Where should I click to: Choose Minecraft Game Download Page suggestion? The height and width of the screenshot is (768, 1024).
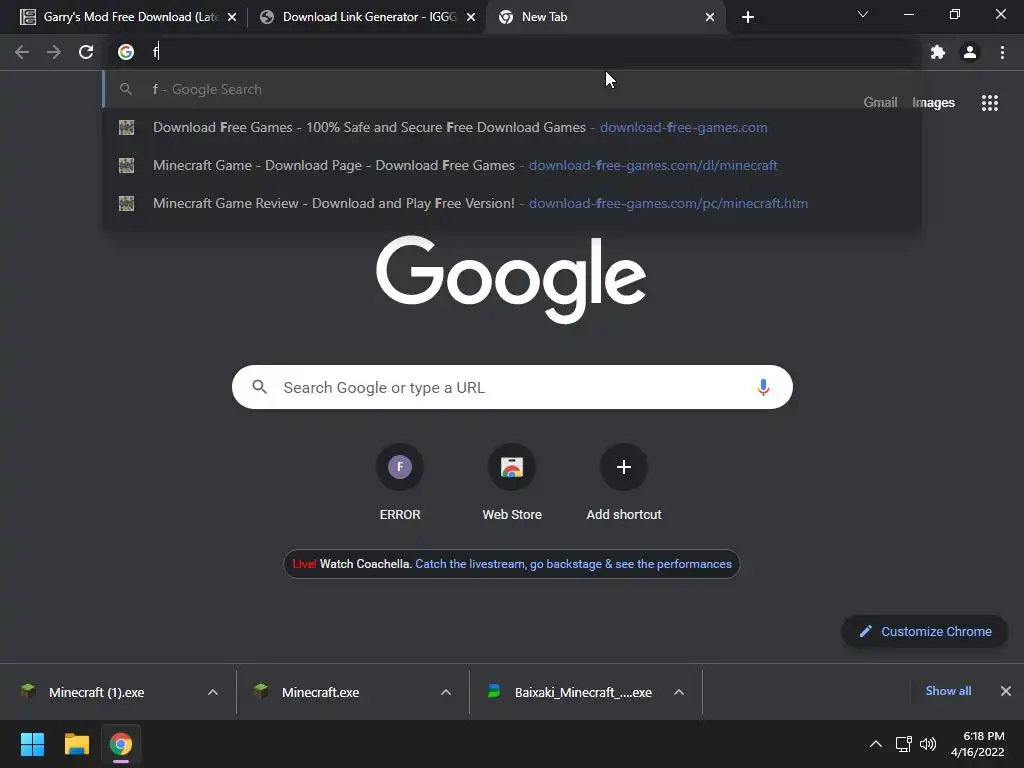pyautogui.click(x=512, y=165)
